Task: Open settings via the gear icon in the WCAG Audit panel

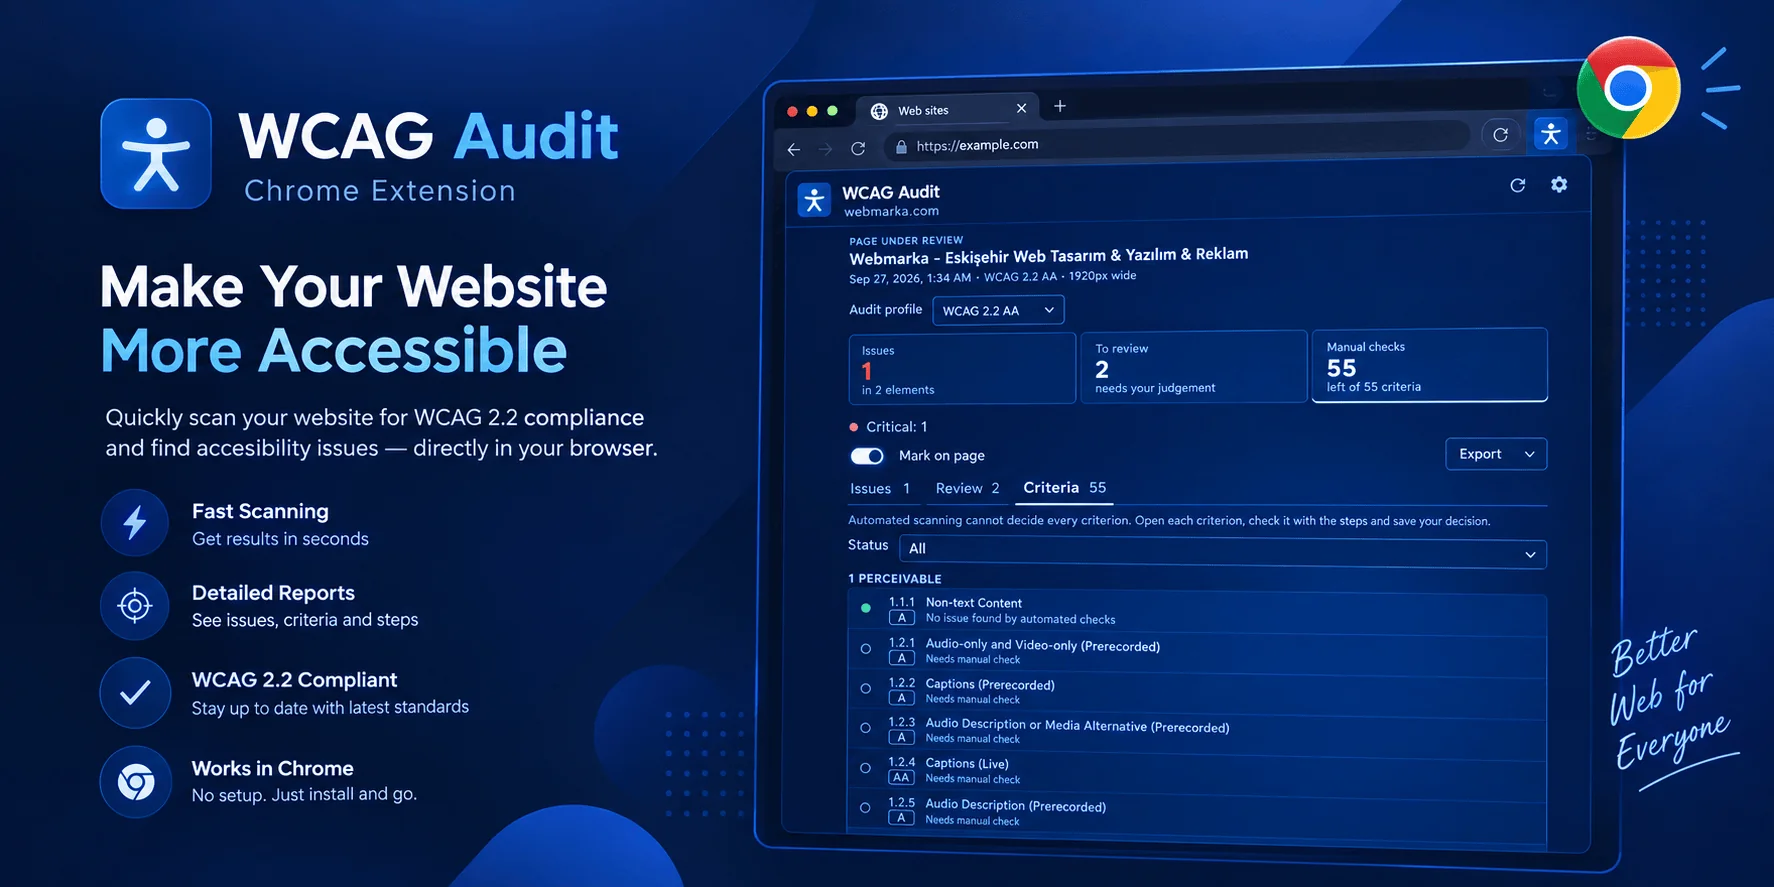Action: point(1559,184)
